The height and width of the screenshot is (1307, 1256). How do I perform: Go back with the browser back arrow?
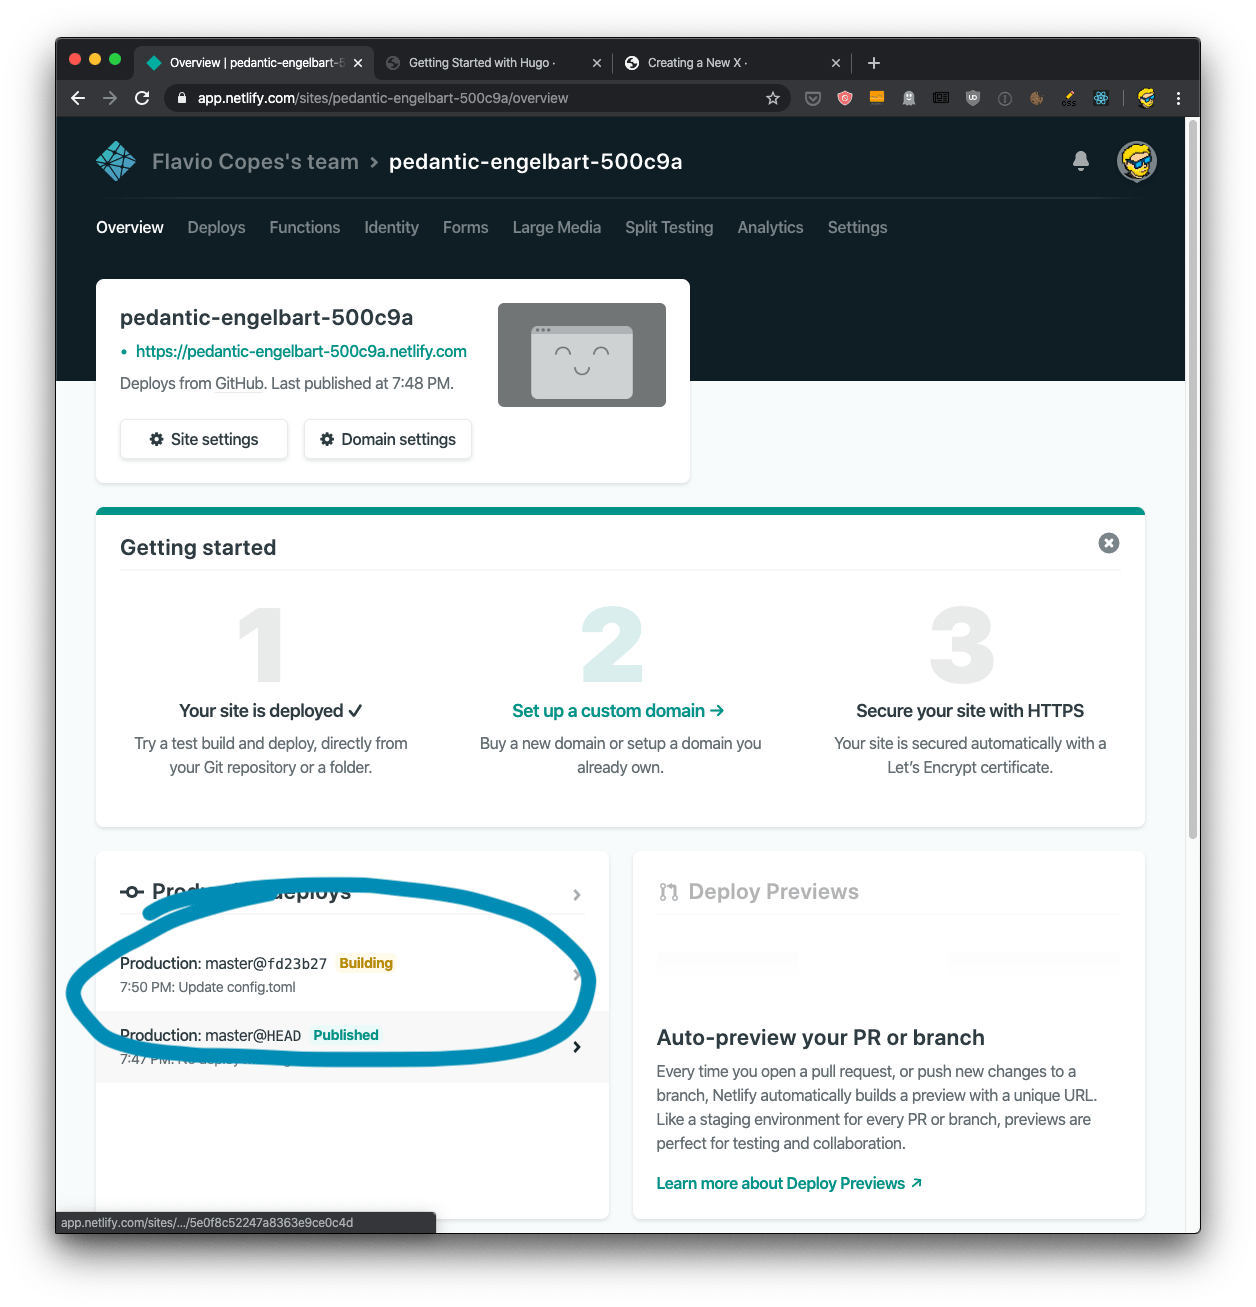pyautogui.click(x=78, y=98)
